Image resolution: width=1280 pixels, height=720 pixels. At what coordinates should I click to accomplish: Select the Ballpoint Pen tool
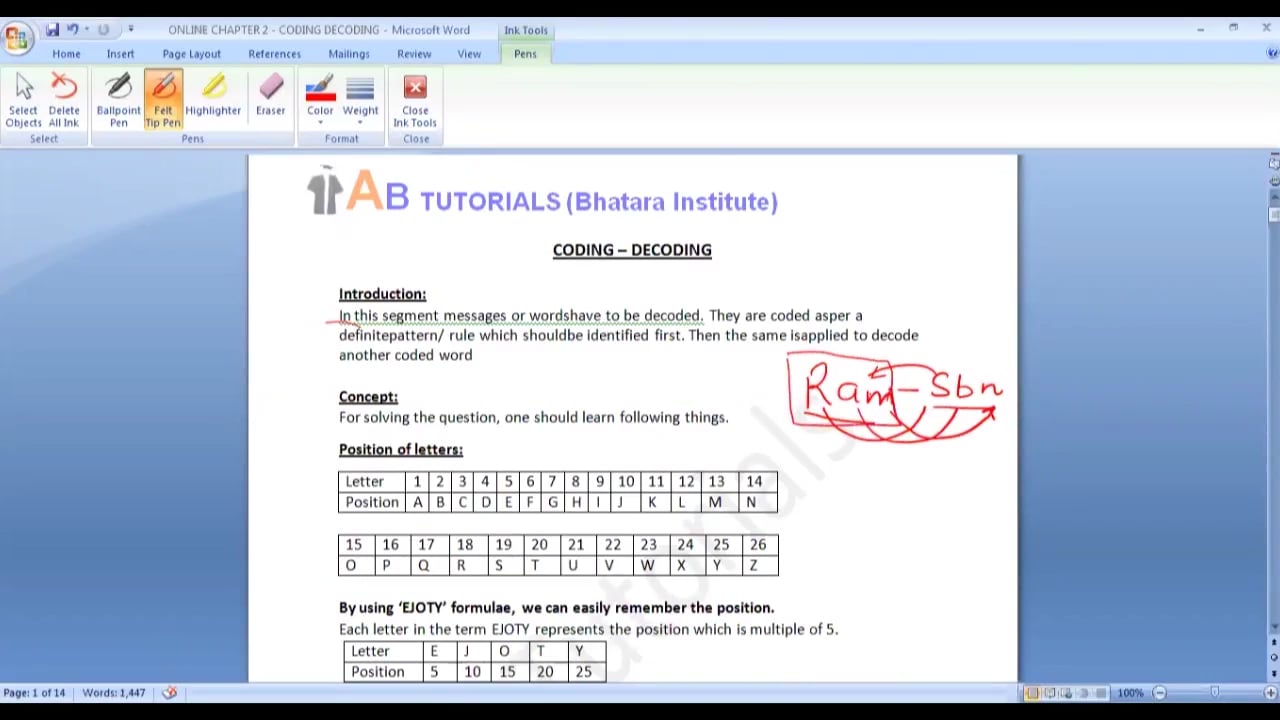pos(118,101)
